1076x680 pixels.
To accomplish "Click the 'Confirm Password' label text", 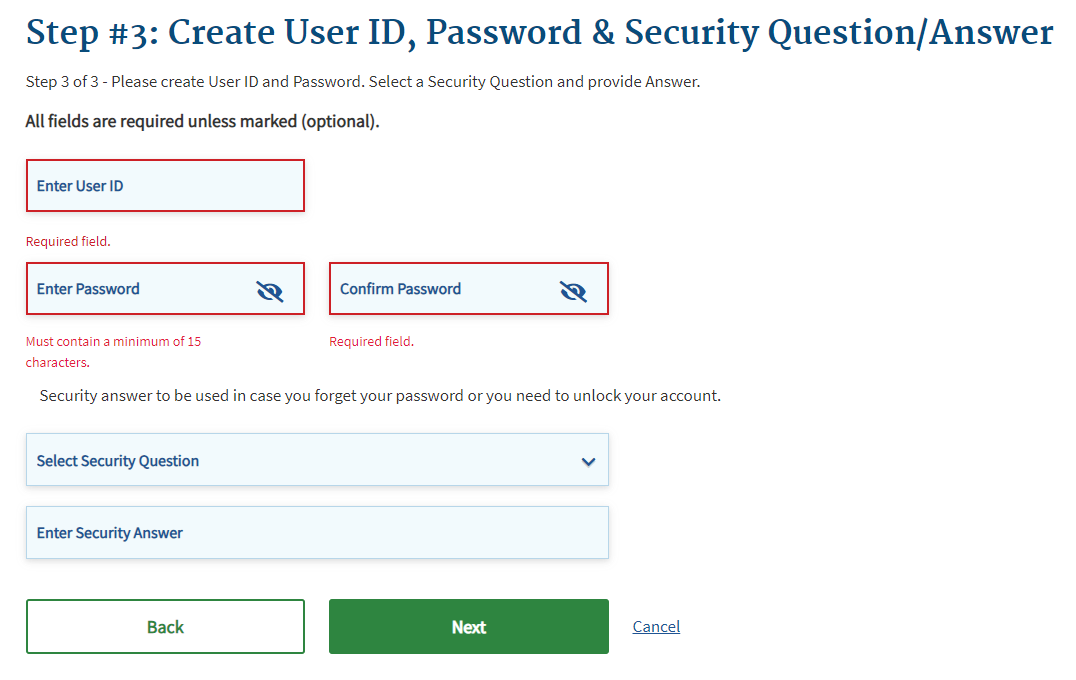I will point(400,289).
